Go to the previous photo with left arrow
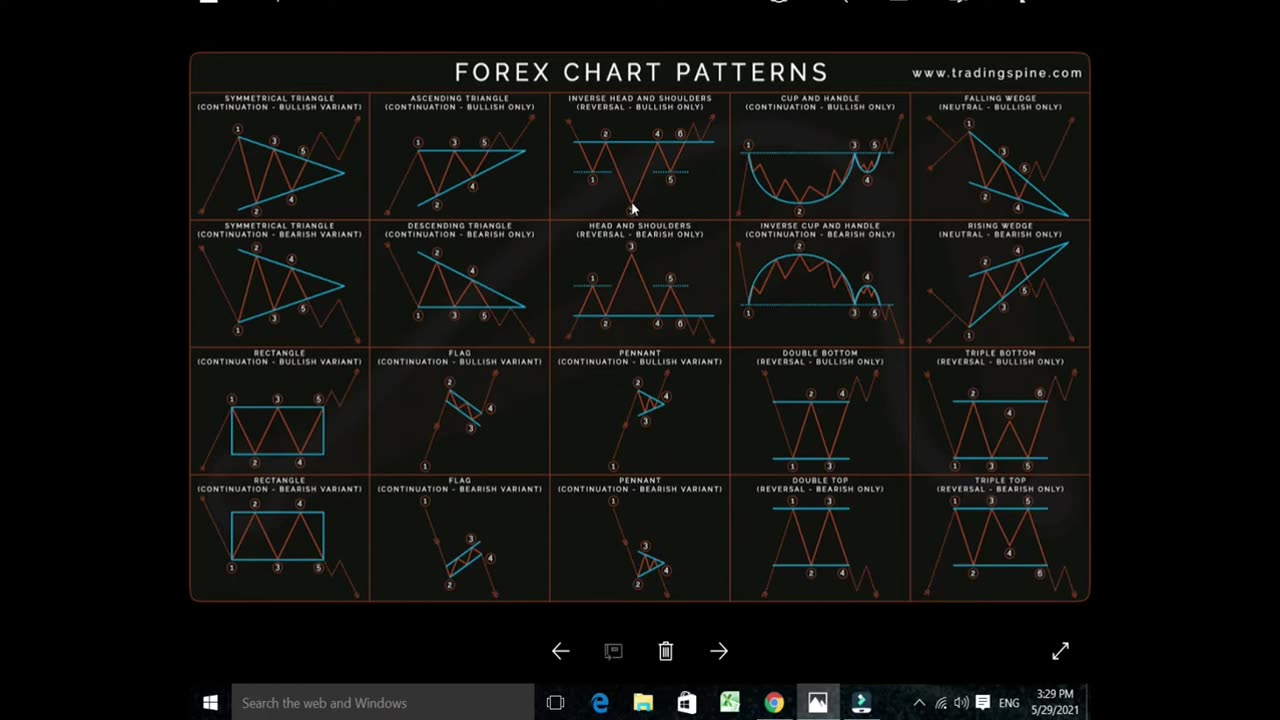 [561, 651]
